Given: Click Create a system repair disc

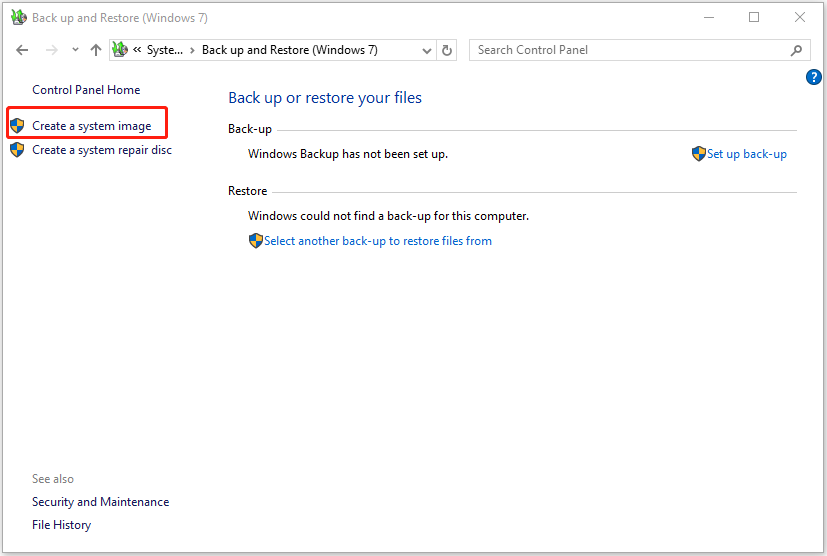Looking at the screenshot, I should click(102, 150).
